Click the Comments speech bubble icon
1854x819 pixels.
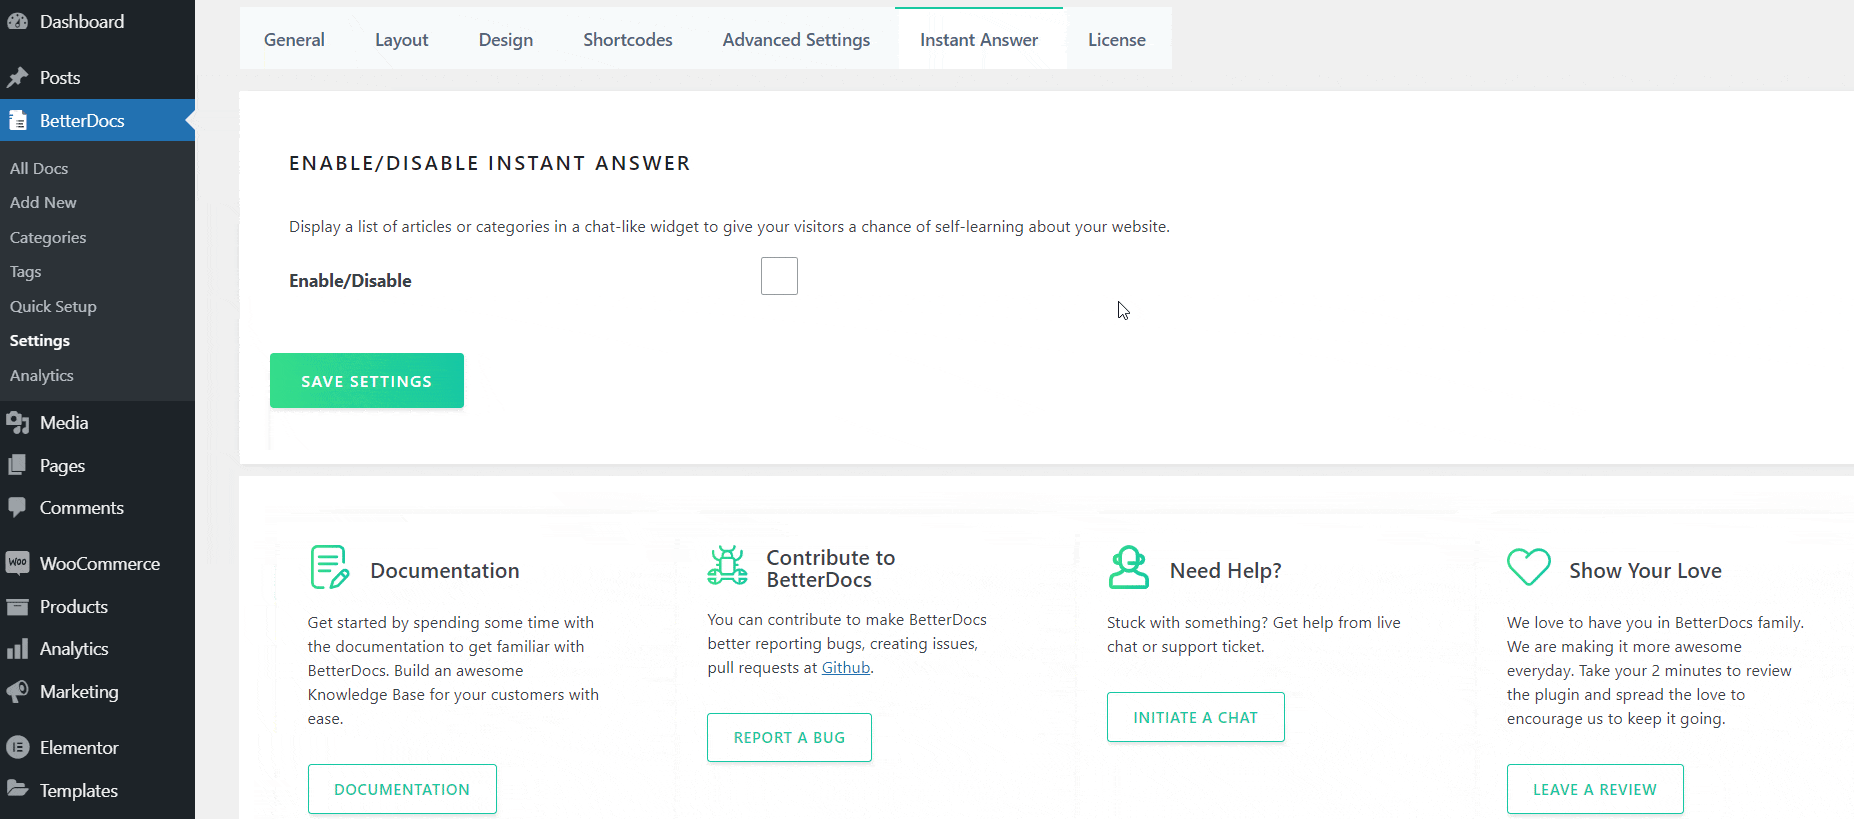pyautogui.click(x=17, y=507)
